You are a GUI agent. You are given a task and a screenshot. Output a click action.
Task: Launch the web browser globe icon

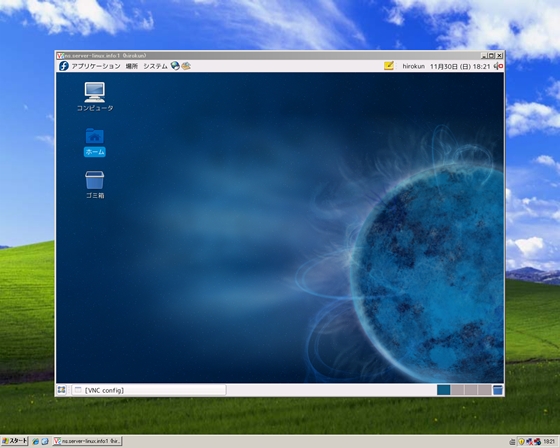click(175, 66)
